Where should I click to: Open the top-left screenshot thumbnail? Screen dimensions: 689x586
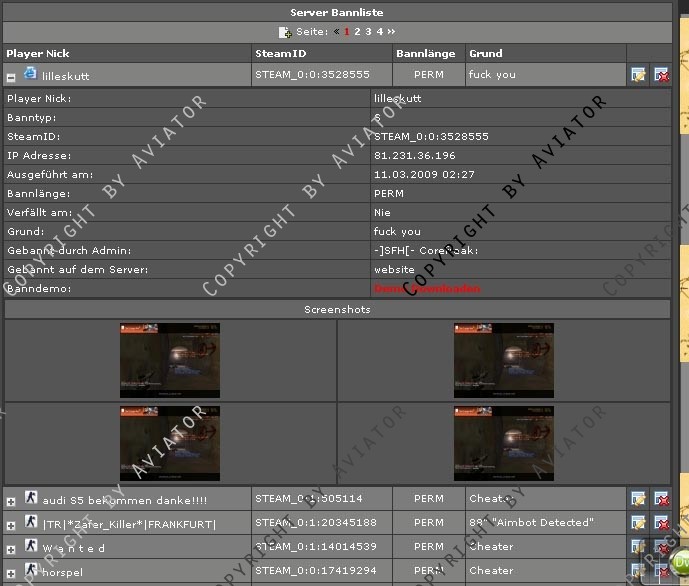[x=170, y=346]
